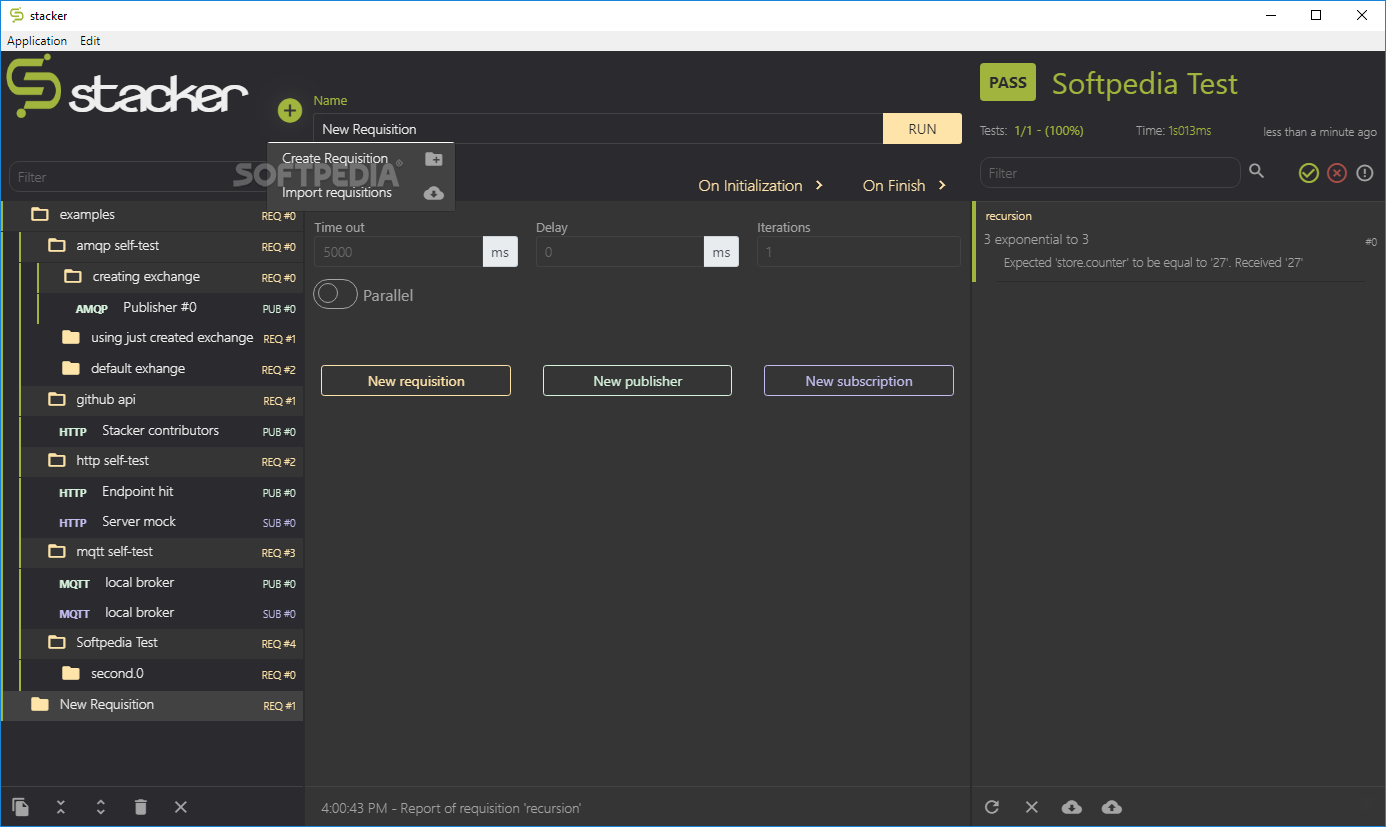The width and height of the screenshot is (1386, 827).
Task: Click the '3 exponential to 3' test result
Action: click(1036, 239)
